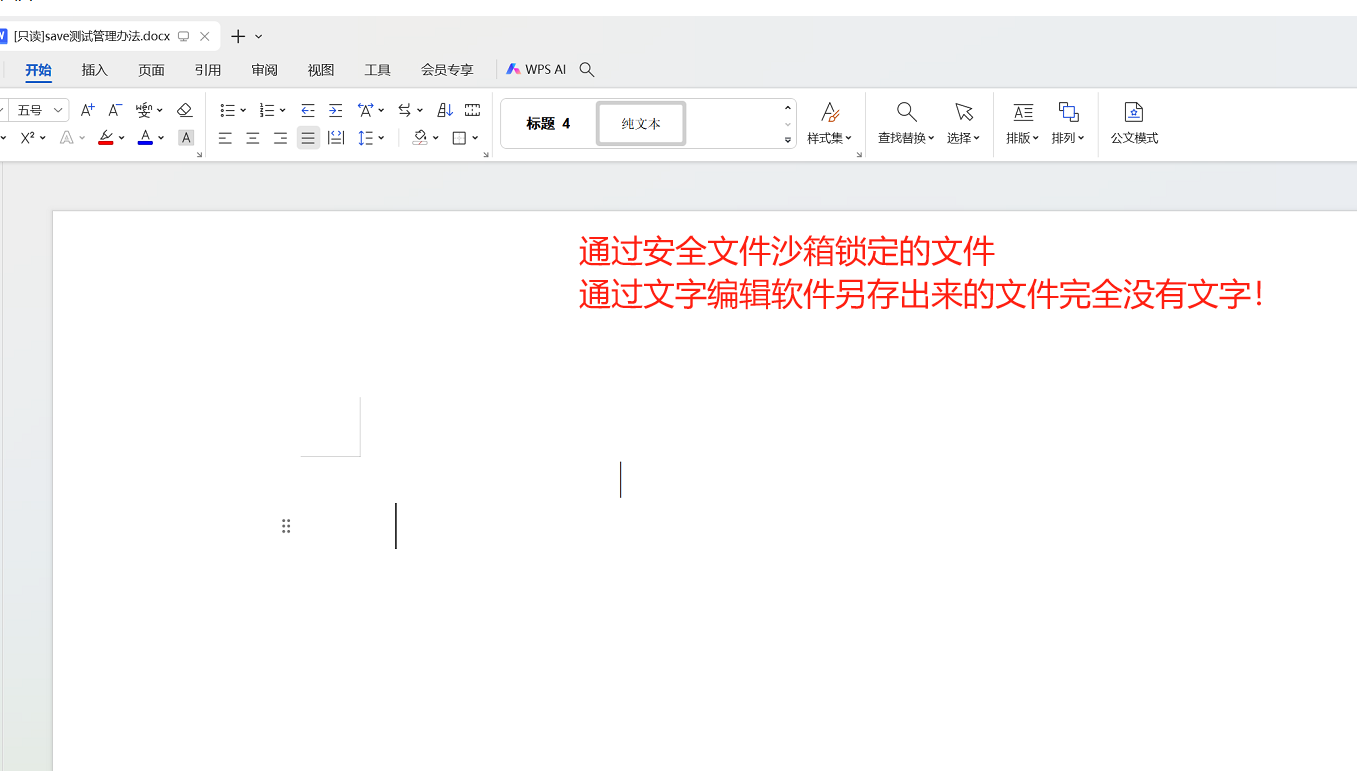Toggle center text alignment
The image size is (1357, 771).
[x=253, y=138]
